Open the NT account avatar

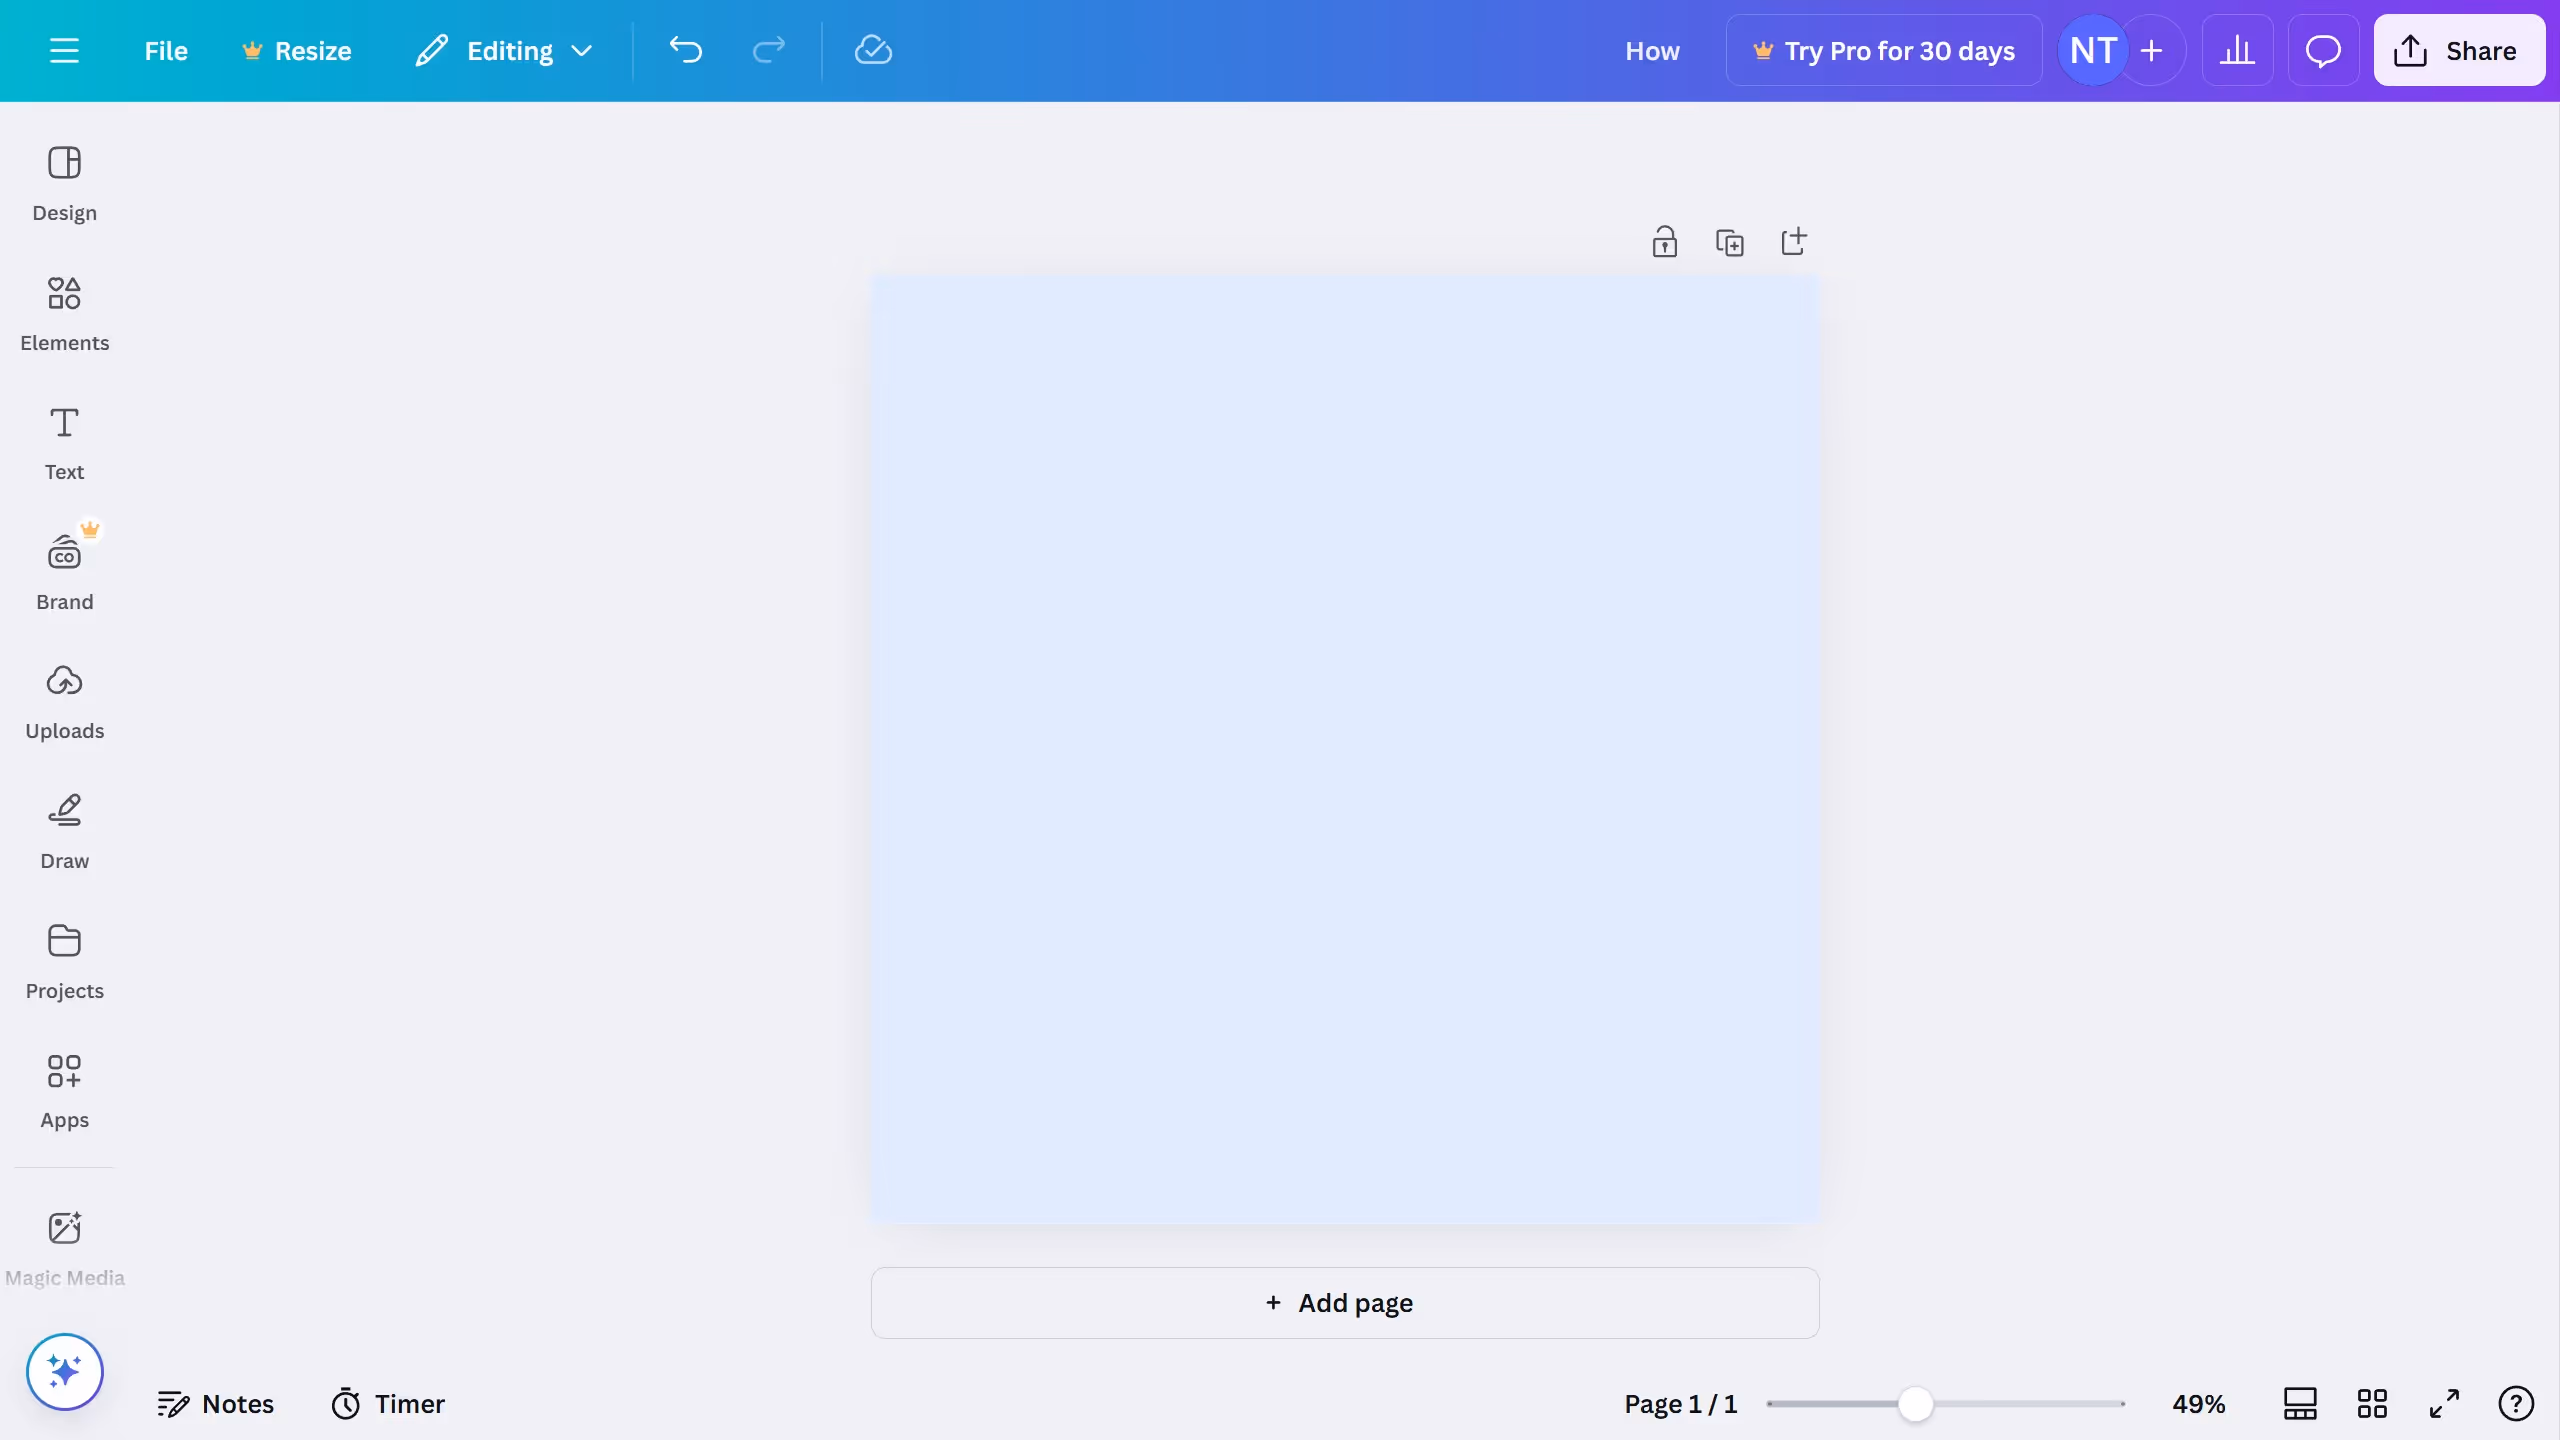2091,50
